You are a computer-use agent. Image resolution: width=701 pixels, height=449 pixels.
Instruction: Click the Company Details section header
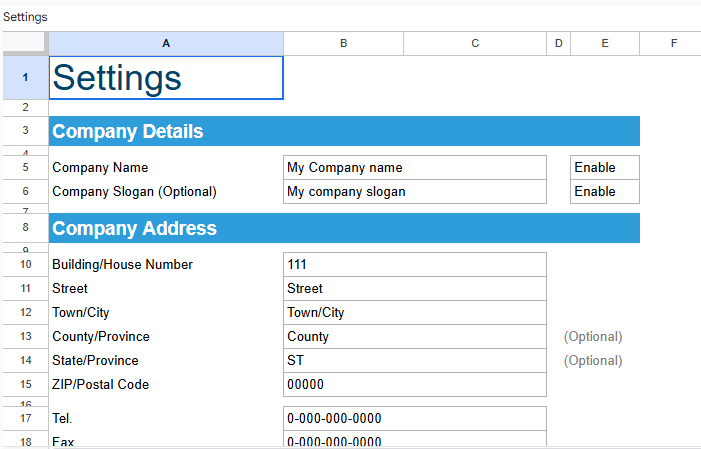(x=344, y=132)
